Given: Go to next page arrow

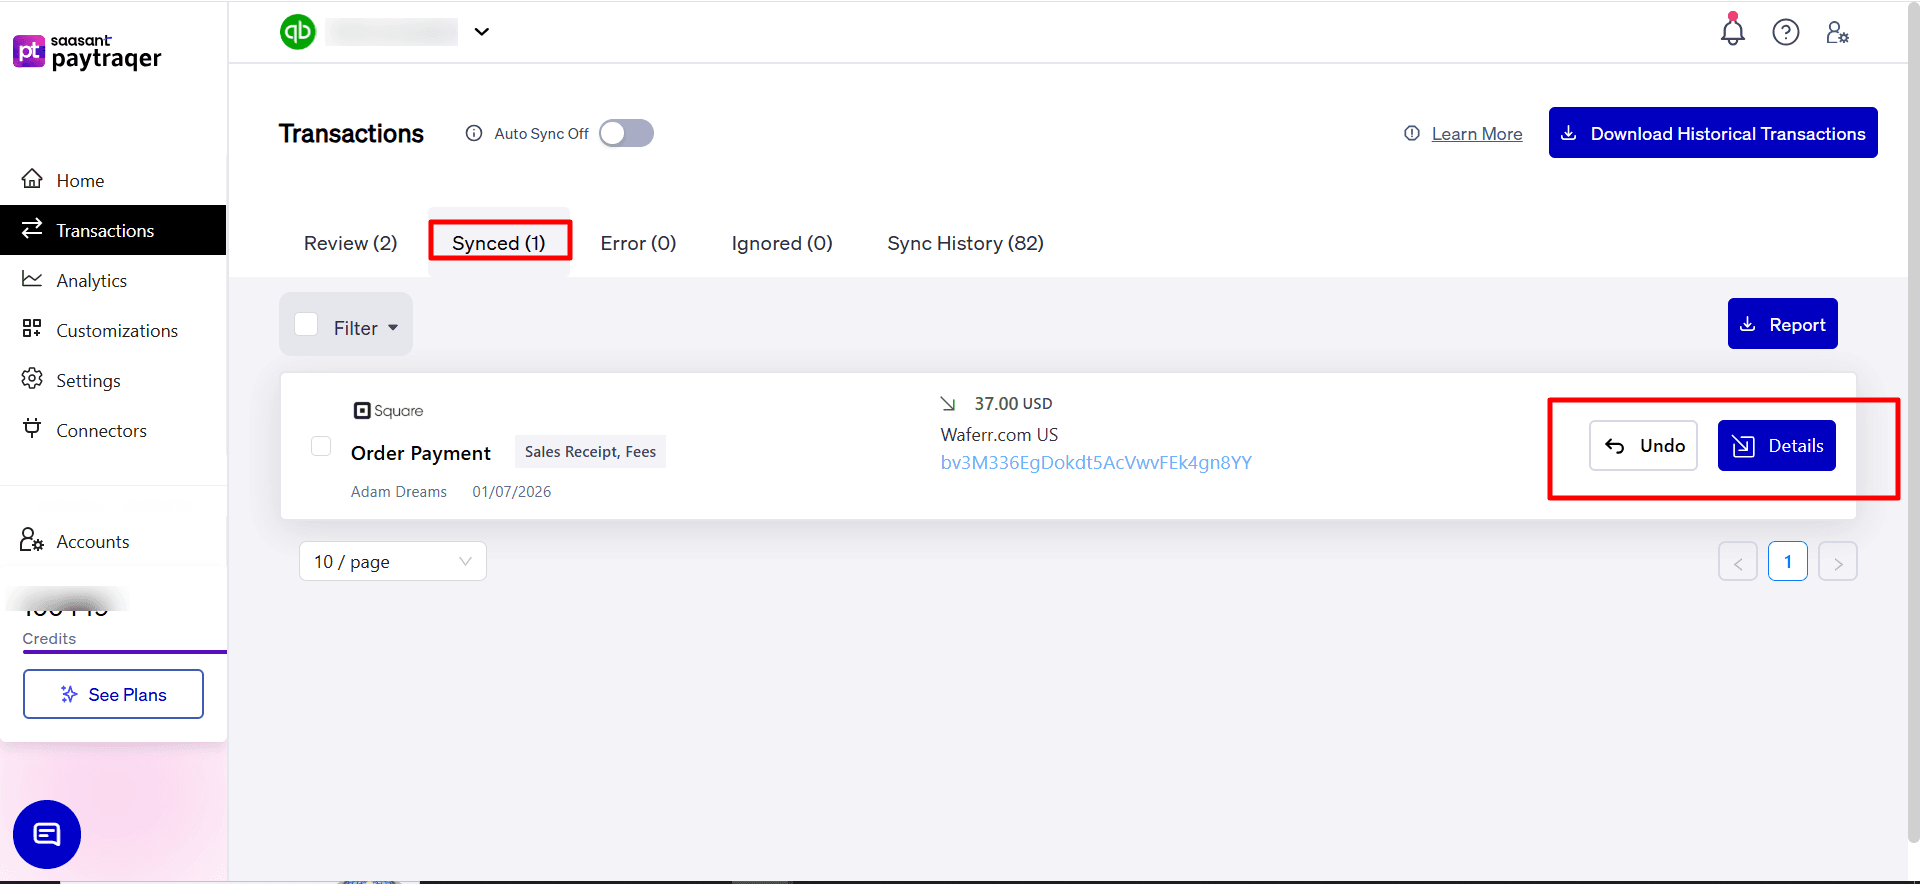Looking at the screenshot, I should pyautogui.click(x=1838, y=562).
